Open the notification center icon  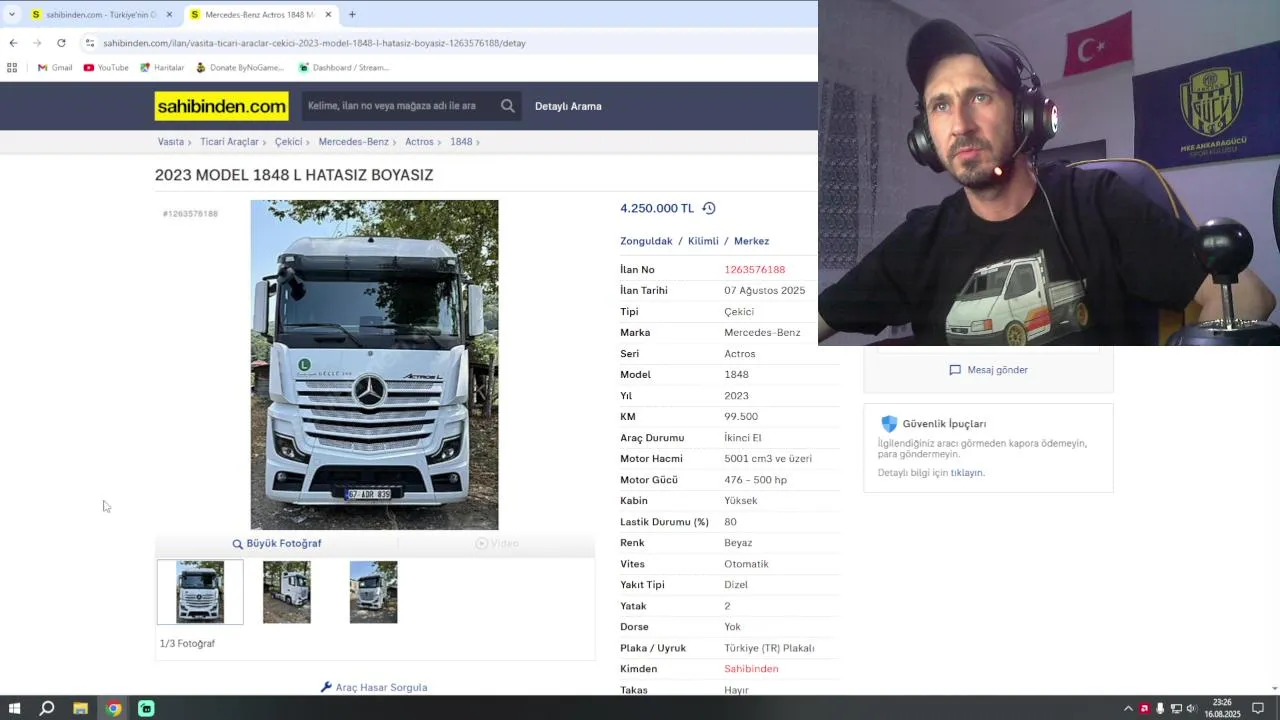pos(1258,708)
